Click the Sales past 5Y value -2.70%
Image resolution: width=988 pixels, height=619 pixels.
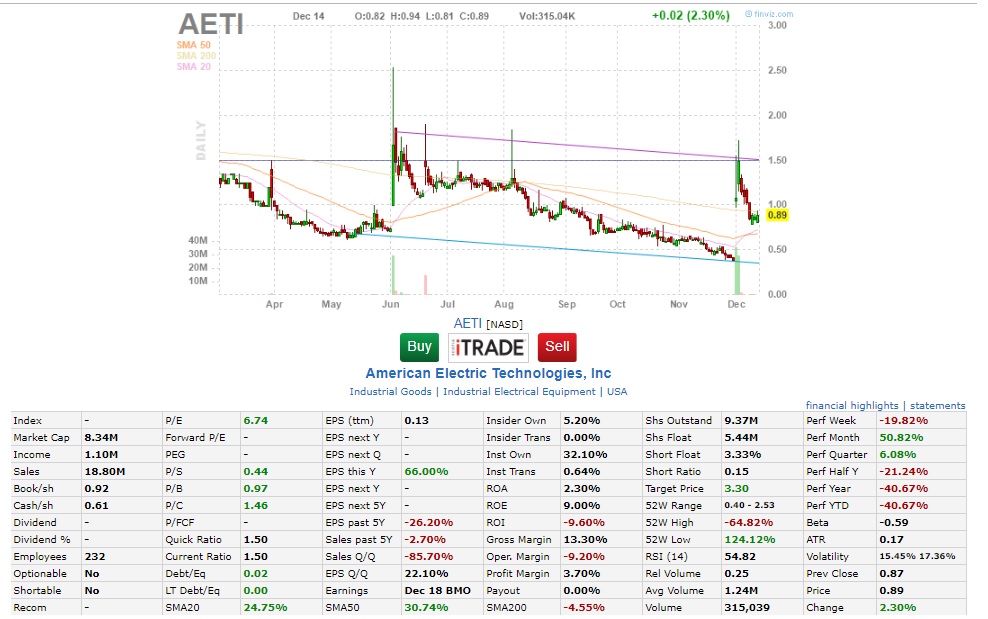coord(425,540)
